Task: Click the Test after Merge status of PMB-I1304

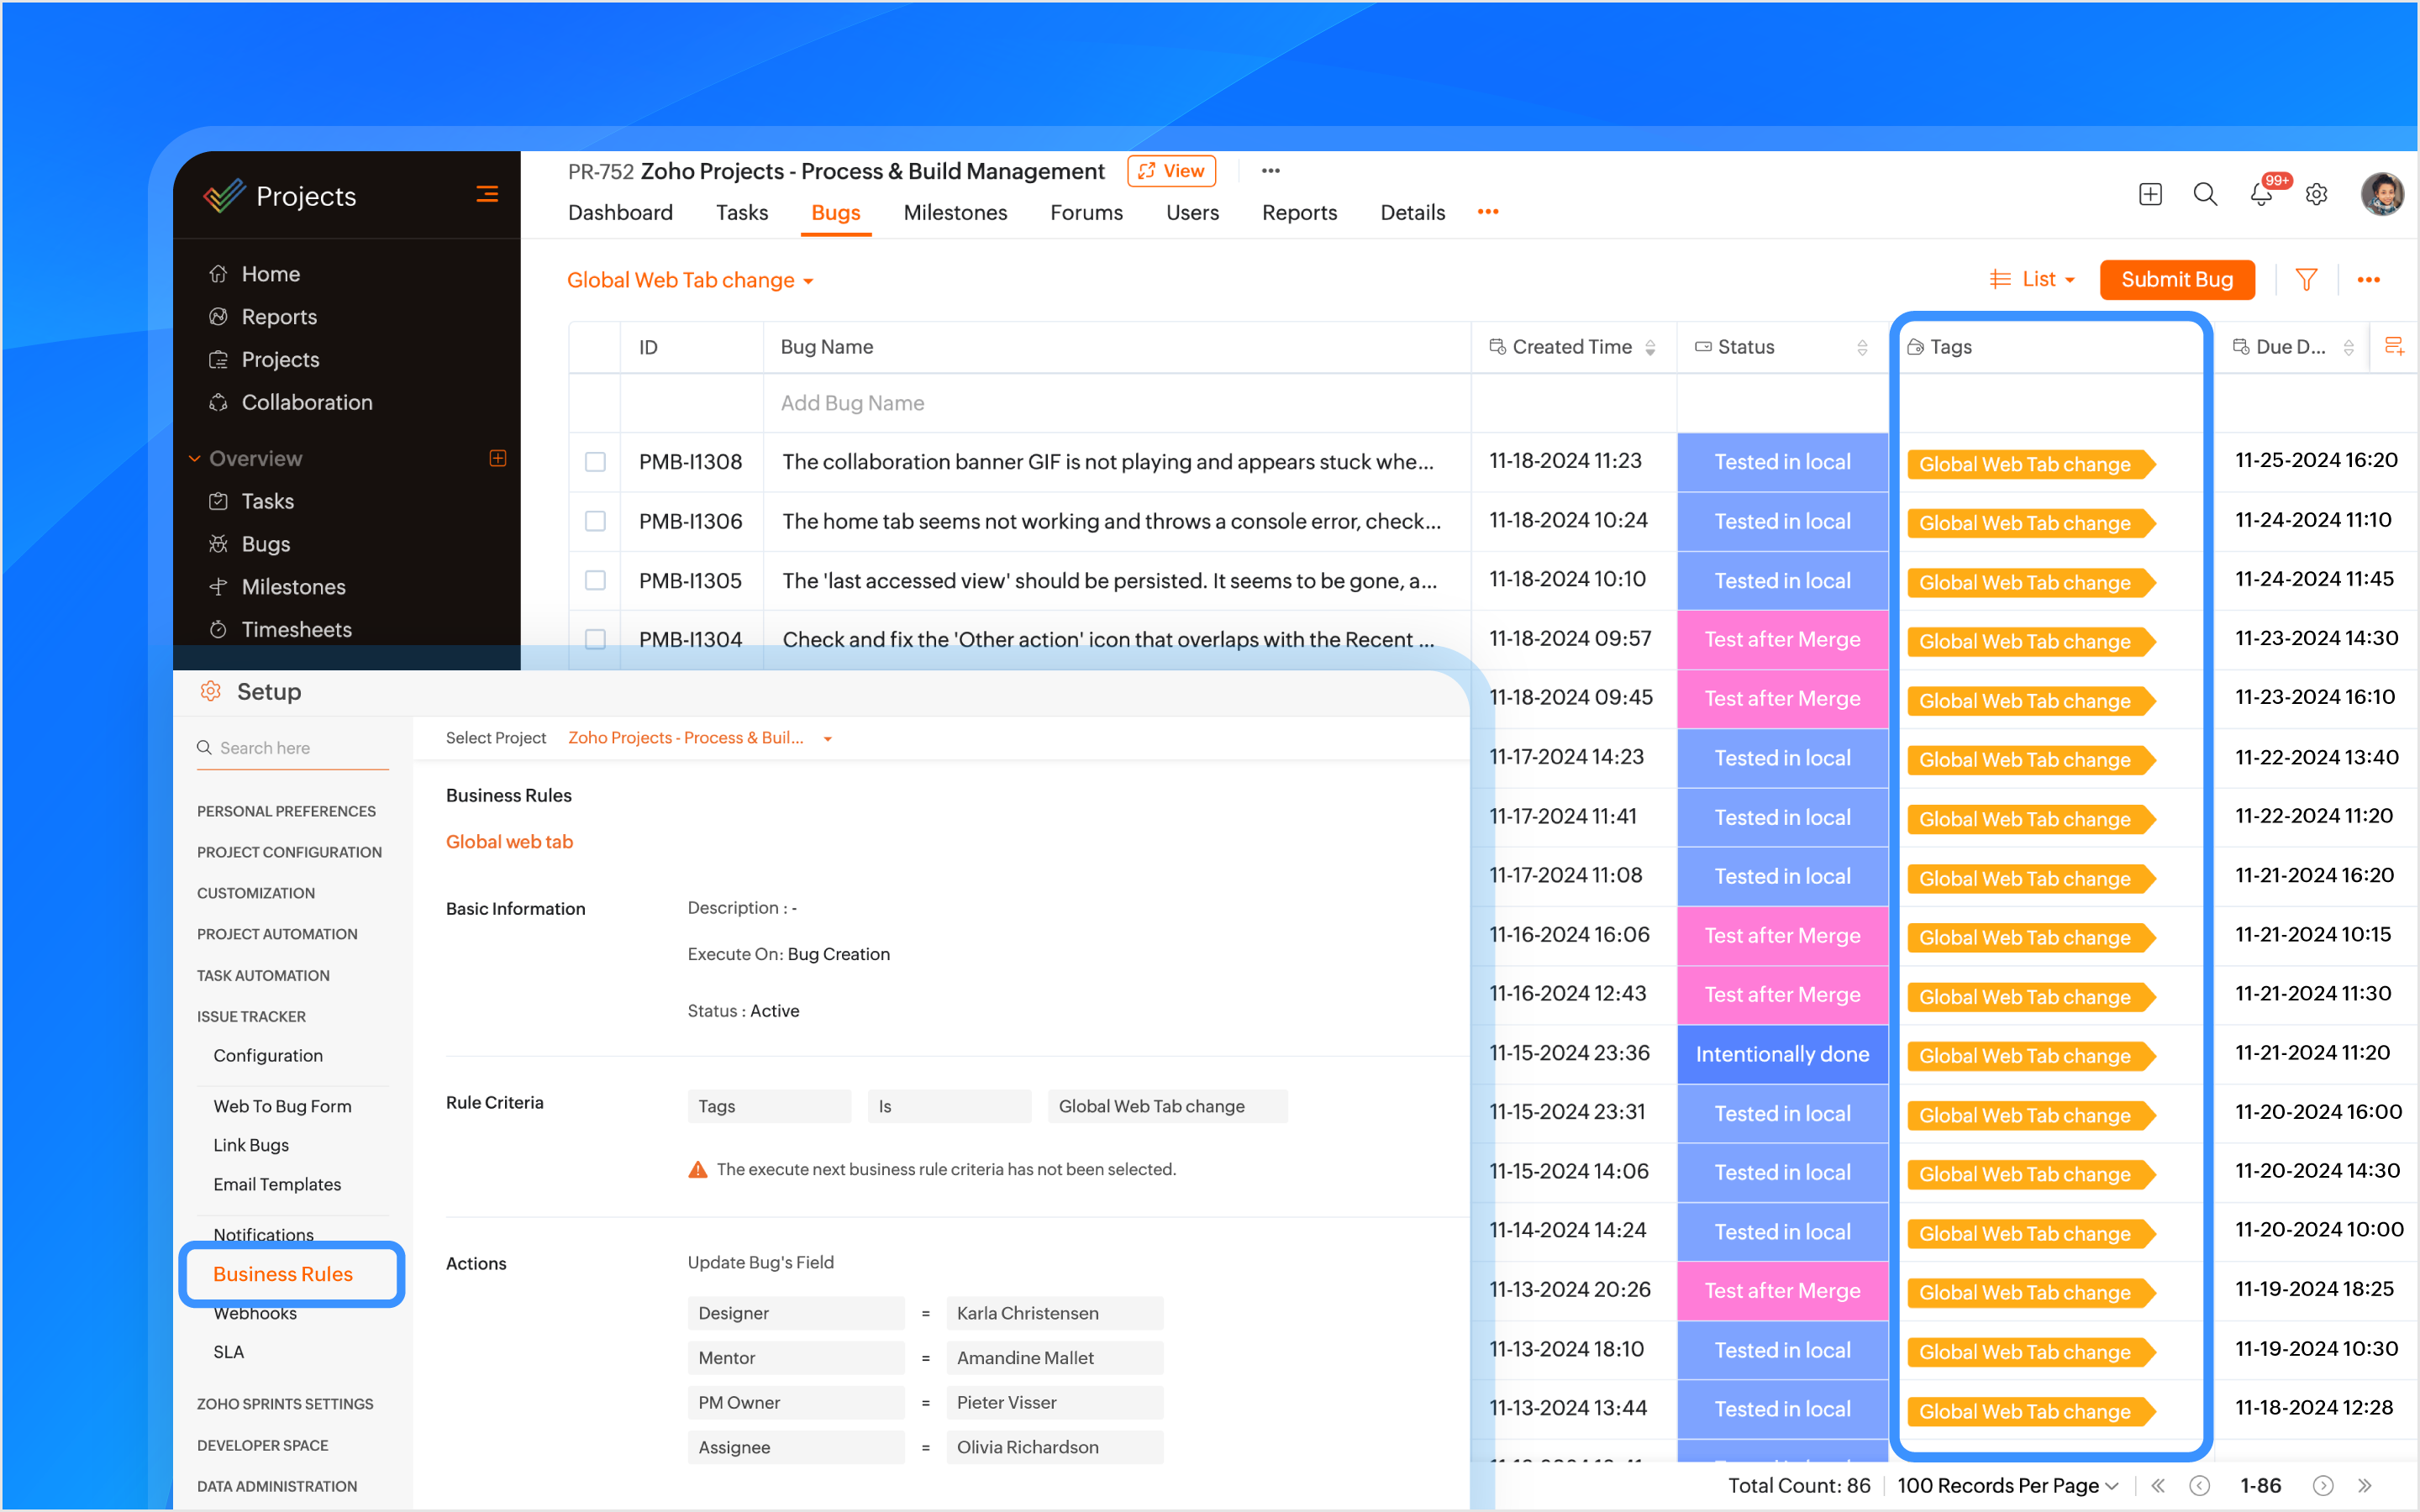Action: [1782, 640]
